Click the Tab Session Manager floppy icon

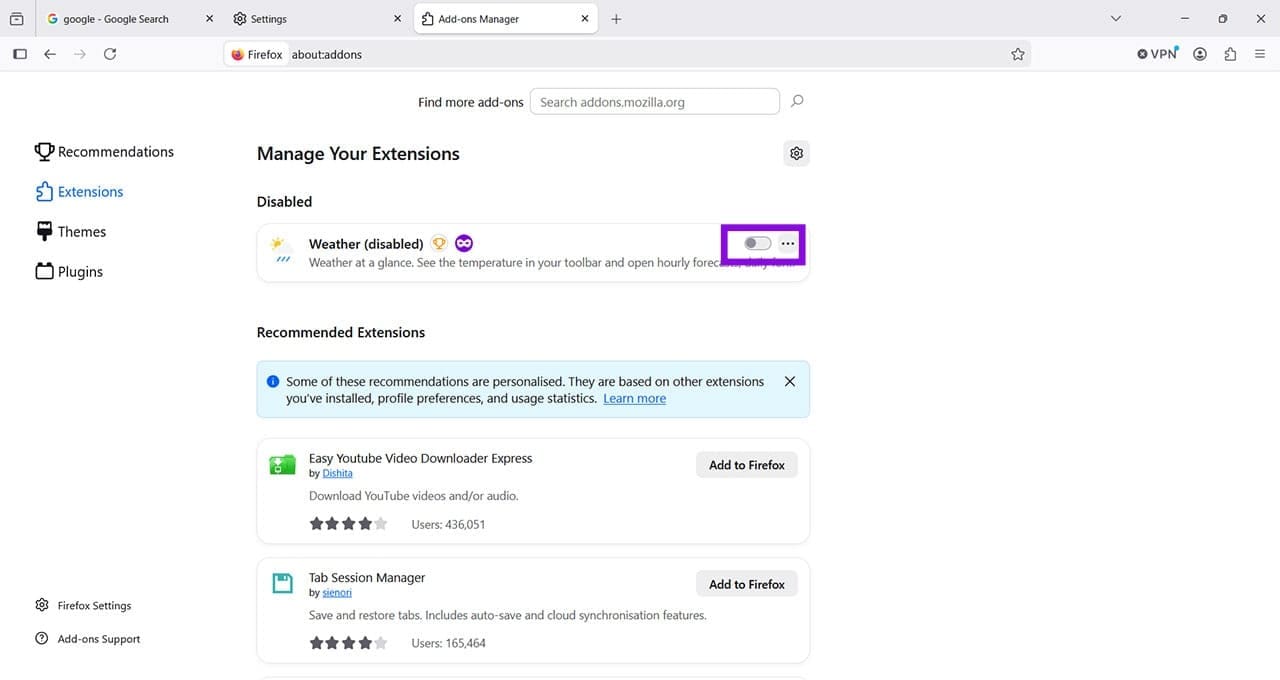coord(282,584)
